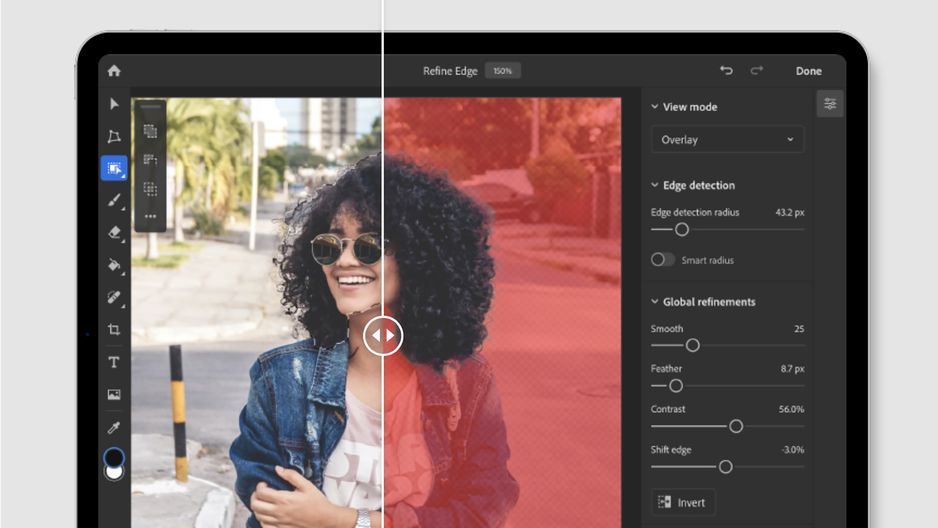
Task: Select the Crop tool
Action: (114, 329)
